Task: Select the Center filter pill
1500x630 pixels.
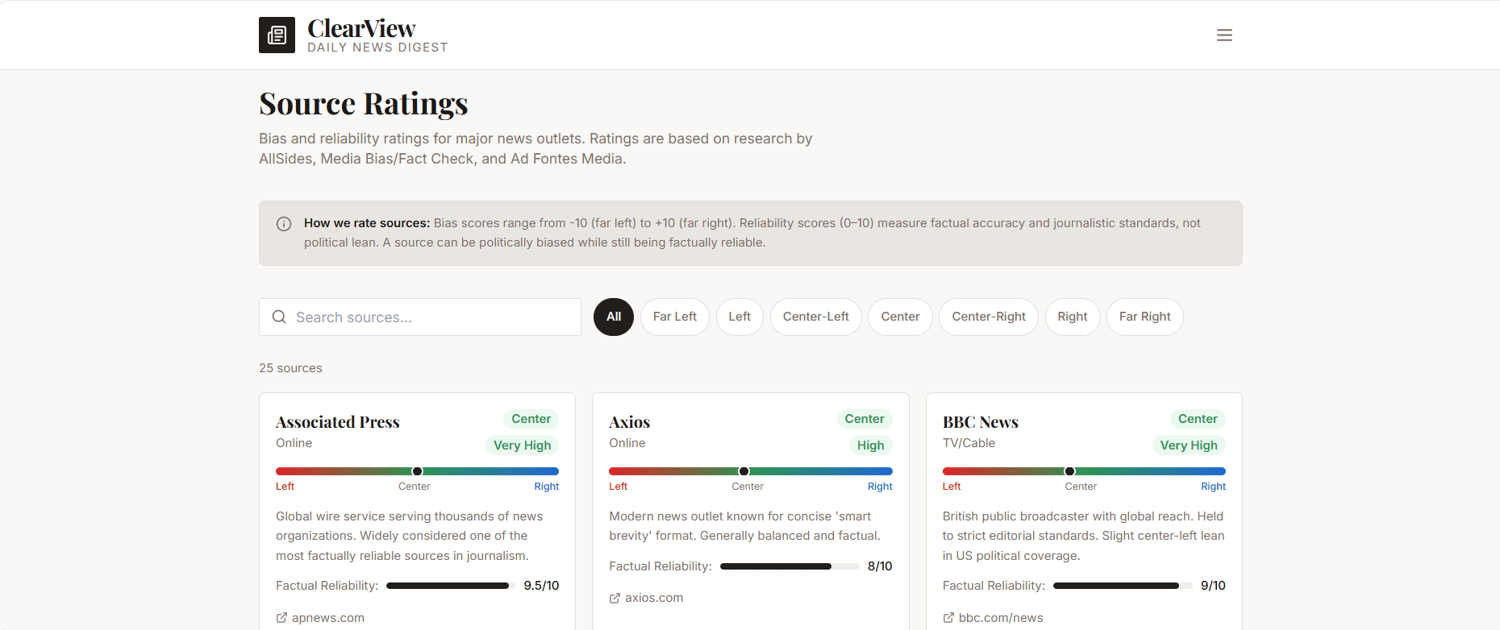Action: point(900,317)
